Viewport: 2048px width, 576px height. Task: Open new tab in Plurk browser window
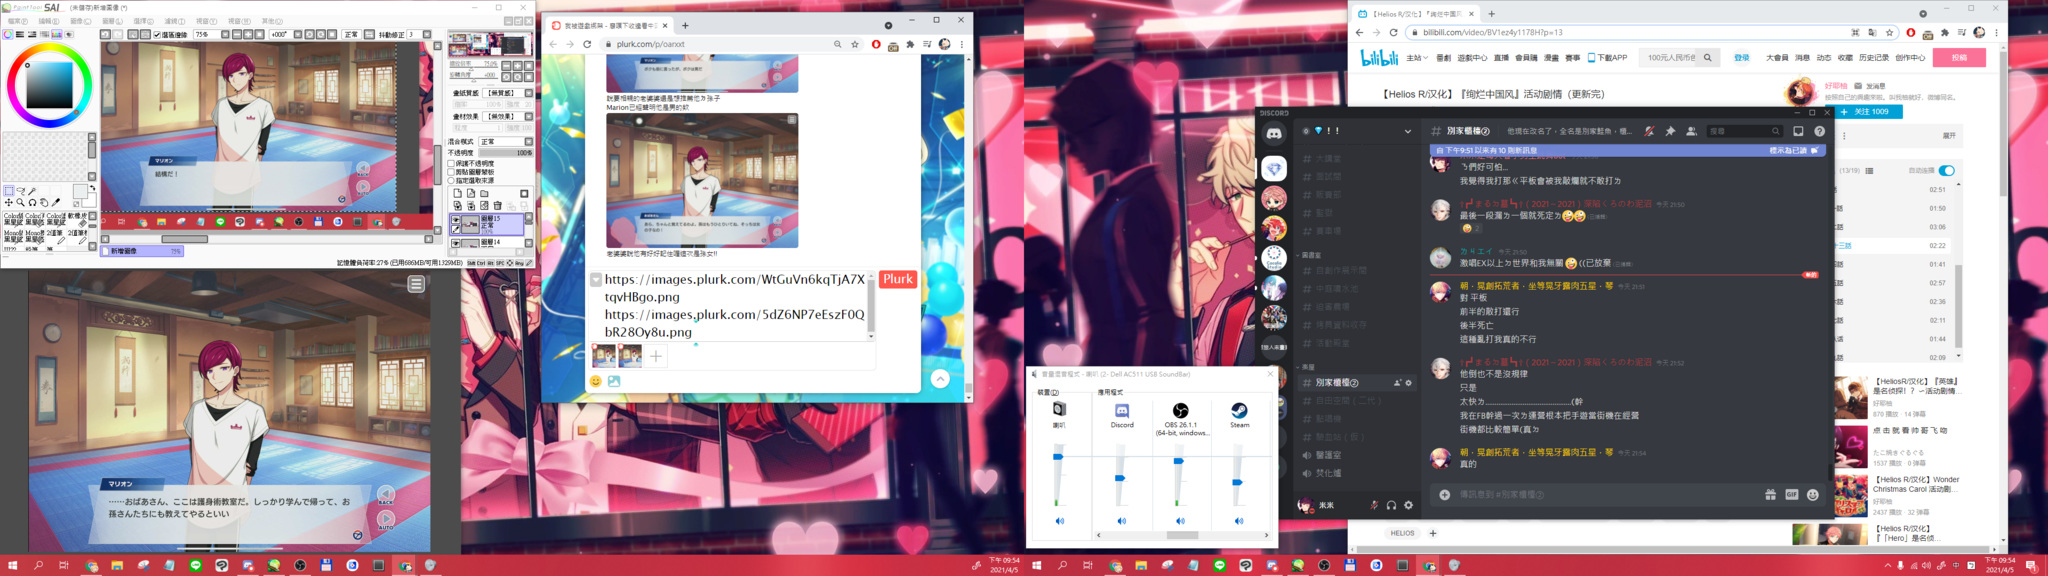point(685,25)
